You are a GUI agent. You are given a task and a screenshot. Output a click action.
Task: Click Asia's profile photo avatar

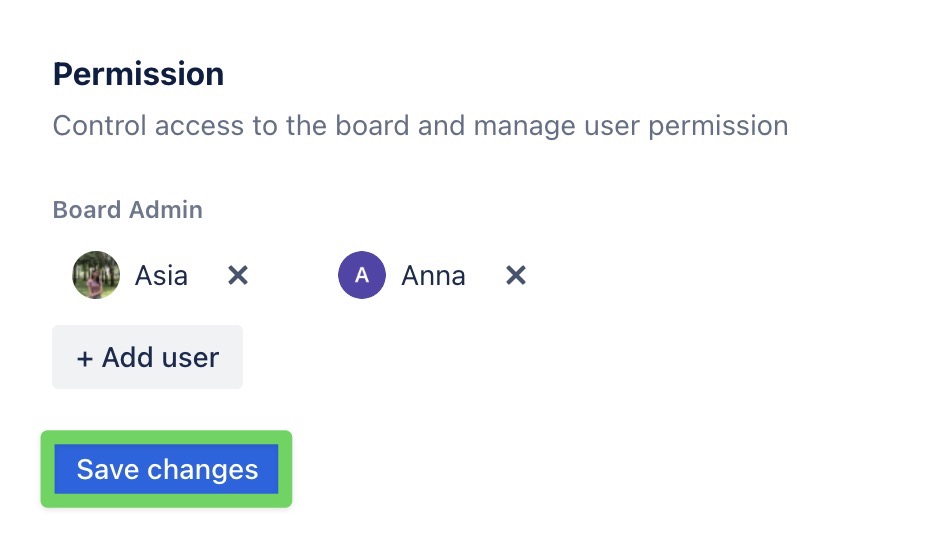(x=96, y=275)
